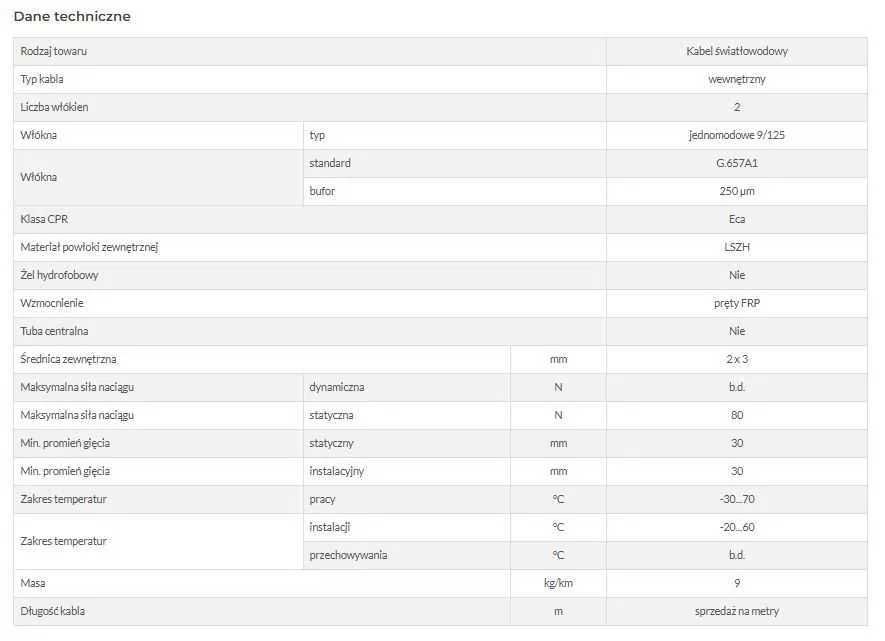
Task: Click the "Typ kabla" row label
Action: pyautogui.click(x=42, y=79)
